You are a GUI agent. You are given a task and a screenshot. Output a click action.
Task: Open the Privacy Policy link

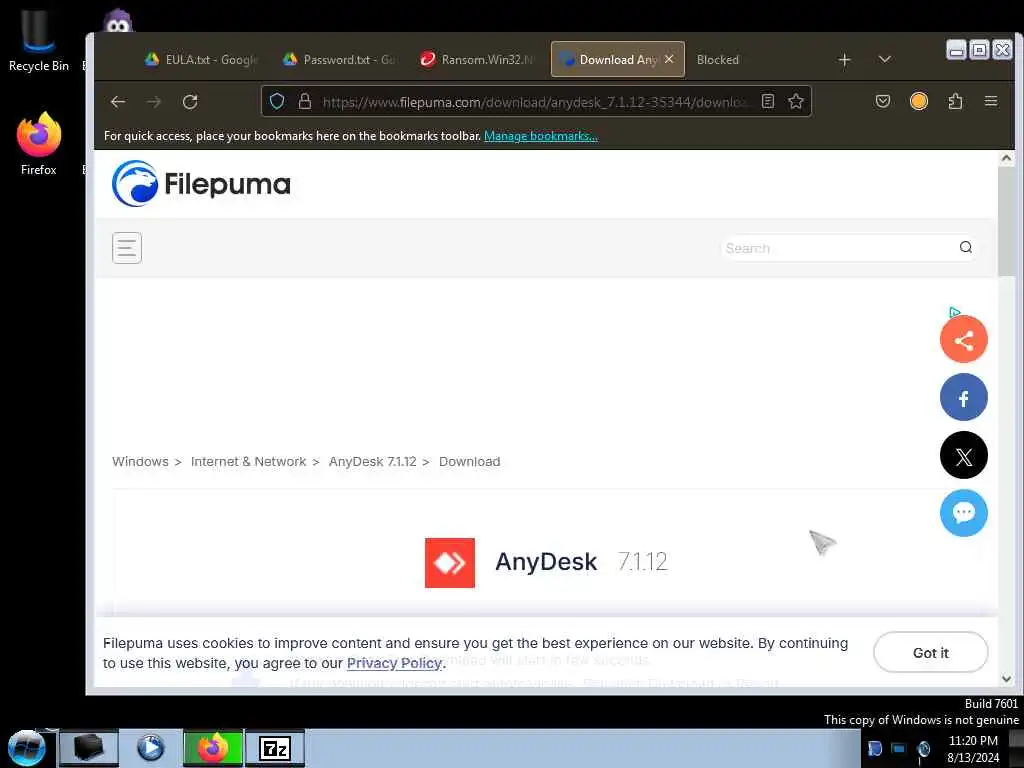tap(394, 664)
